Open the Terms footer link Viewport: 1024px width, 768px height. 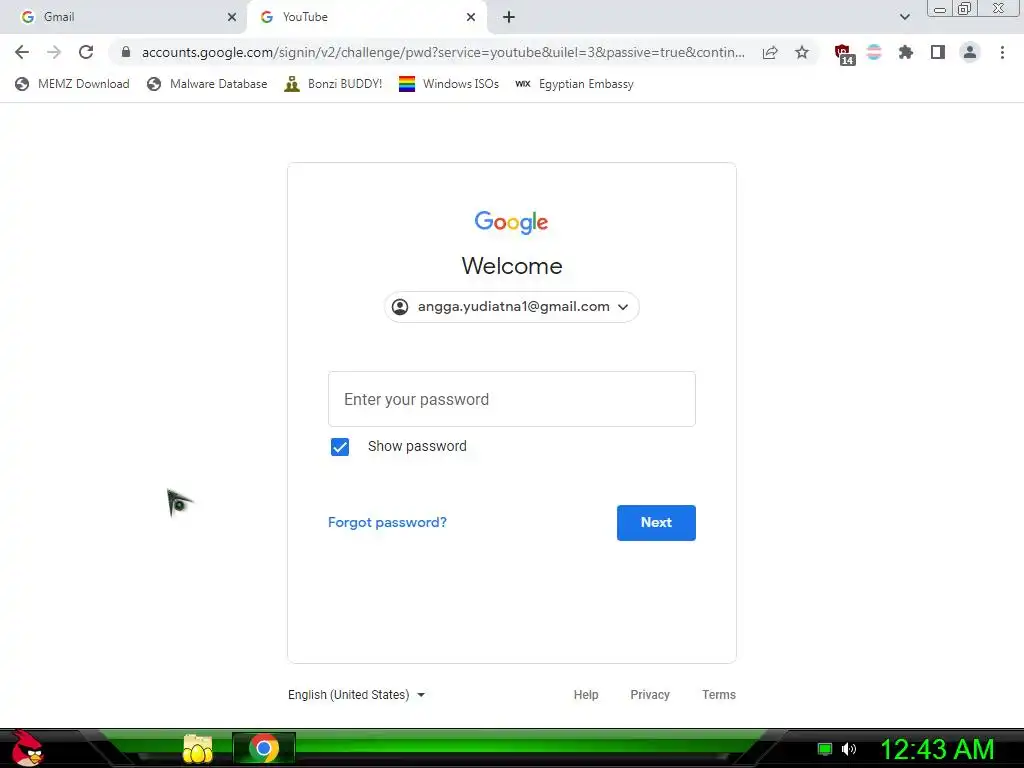(718, 695)
